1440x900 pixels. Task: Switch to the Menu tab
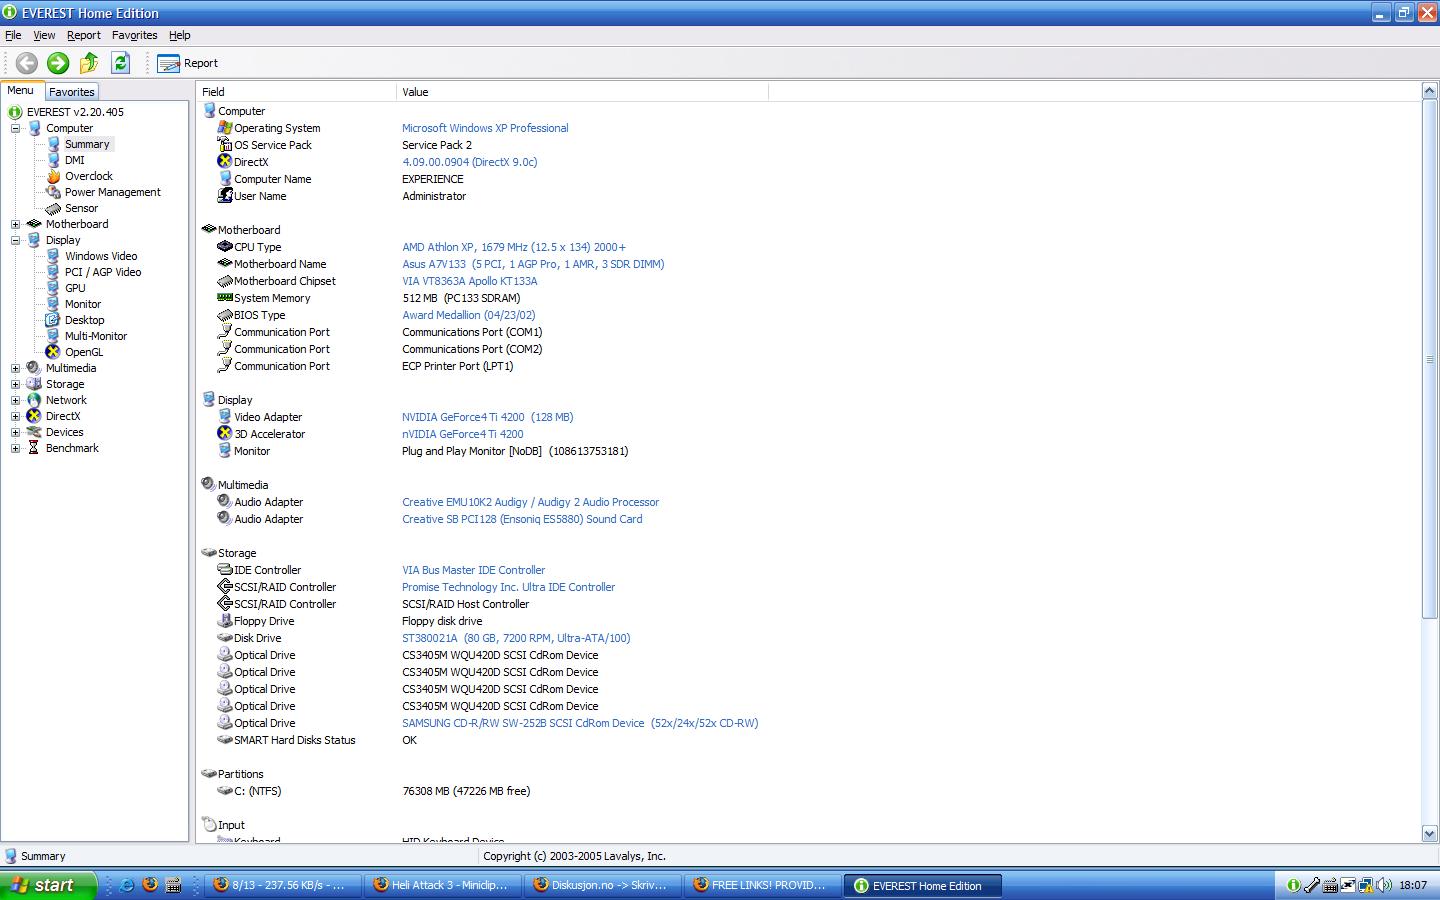point(21,90)
